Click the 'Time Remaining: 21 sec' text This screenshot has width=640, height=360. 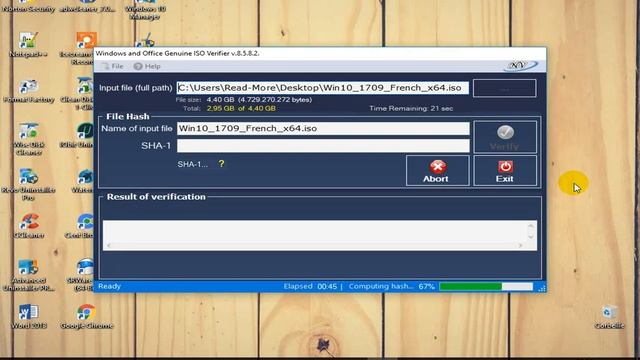pyautogui.click(x=411, y=109)
